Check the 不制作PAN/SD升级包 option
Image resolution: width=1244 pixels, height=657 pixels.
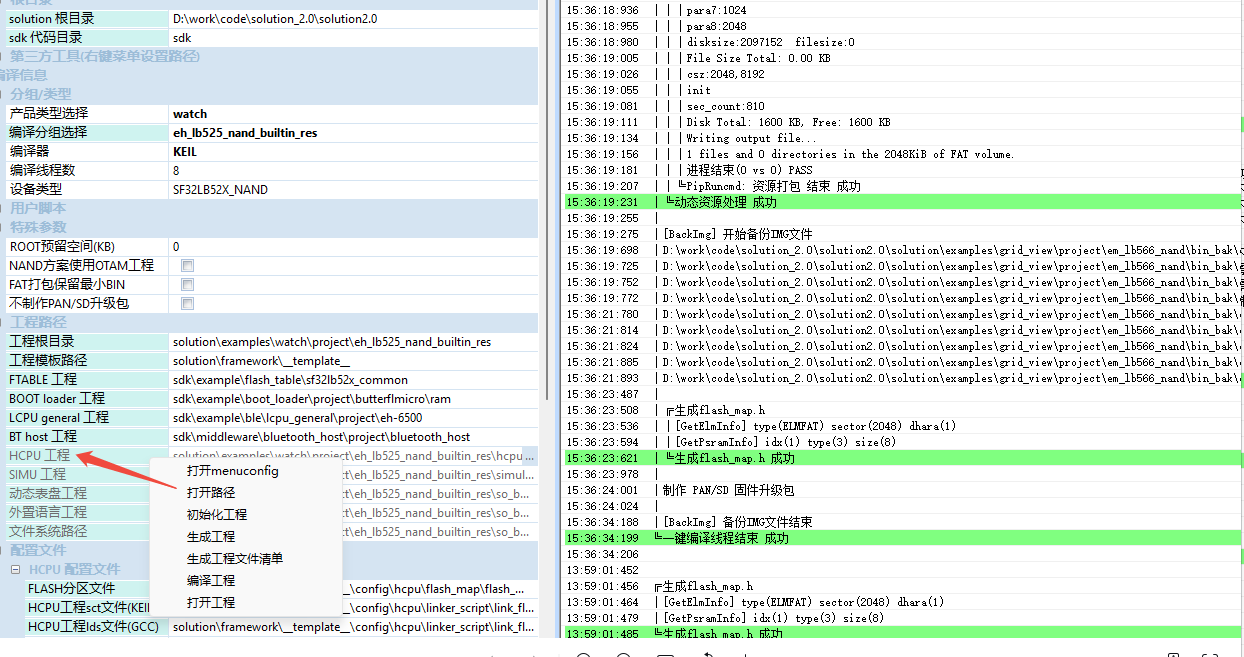click(187, 304)
